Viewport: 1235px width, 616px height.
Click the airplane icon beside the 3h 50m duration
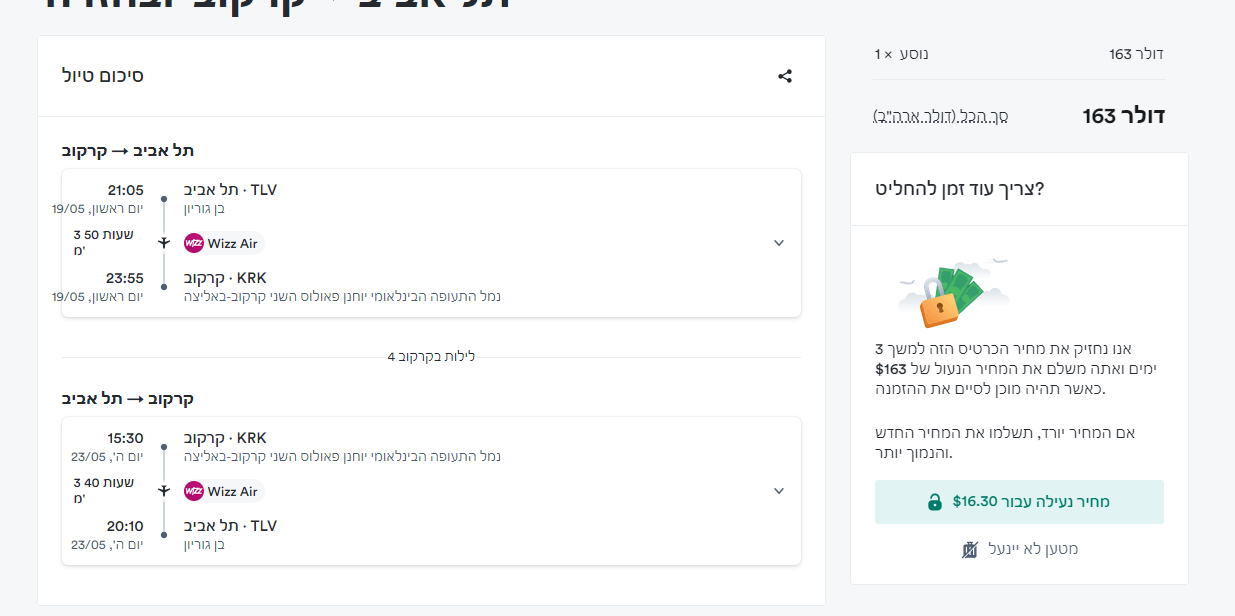point(164,243)
